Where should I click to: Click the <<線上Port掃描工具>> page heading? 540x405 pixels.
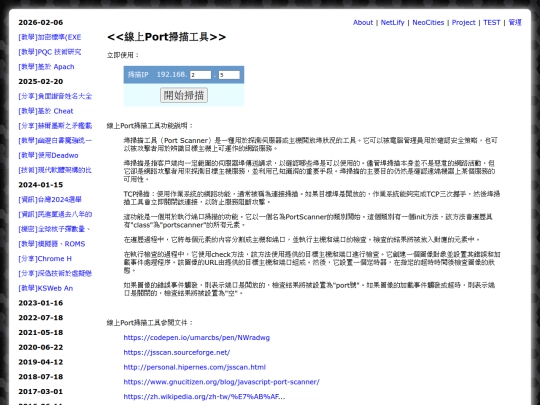(167, 37)
